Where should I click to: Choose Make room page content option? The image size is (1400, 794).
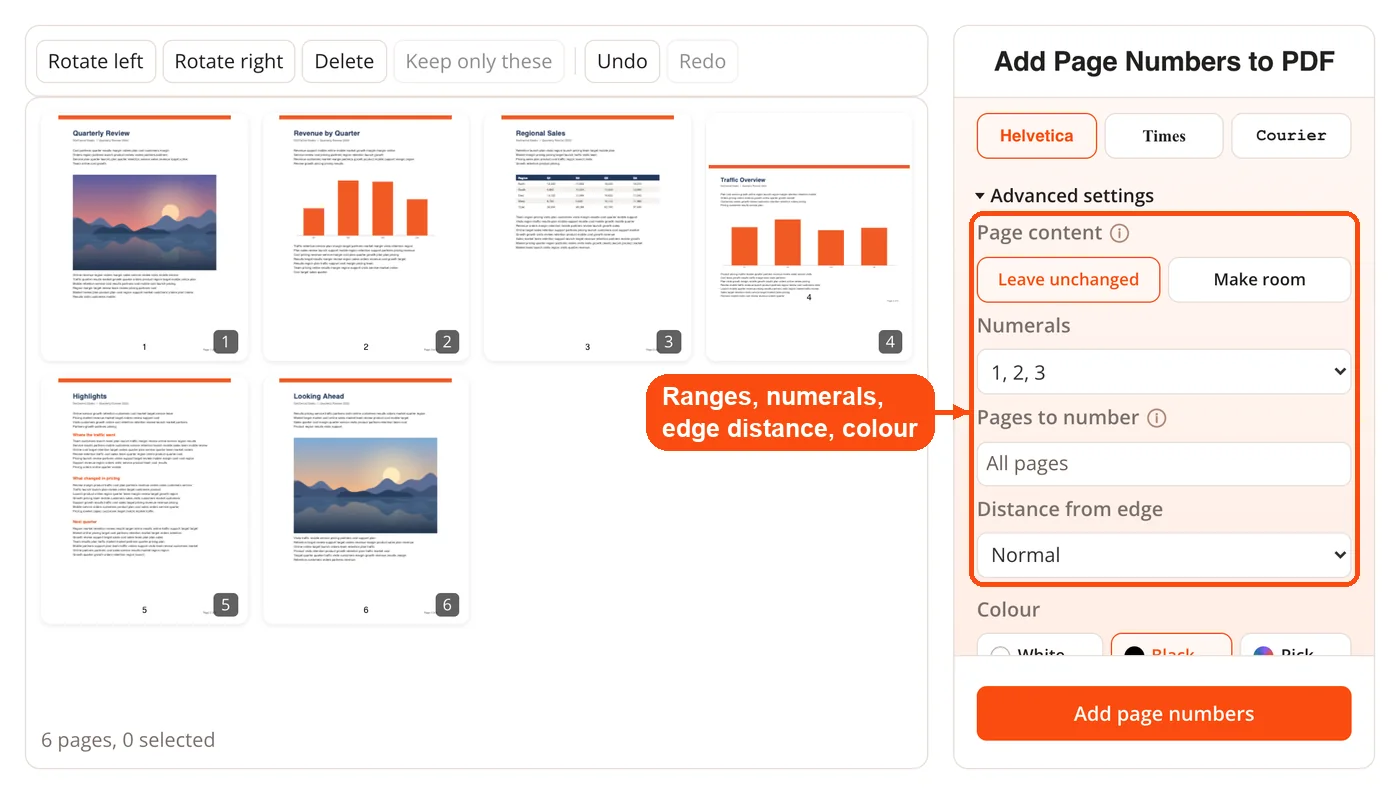(x=1259, y=280)
